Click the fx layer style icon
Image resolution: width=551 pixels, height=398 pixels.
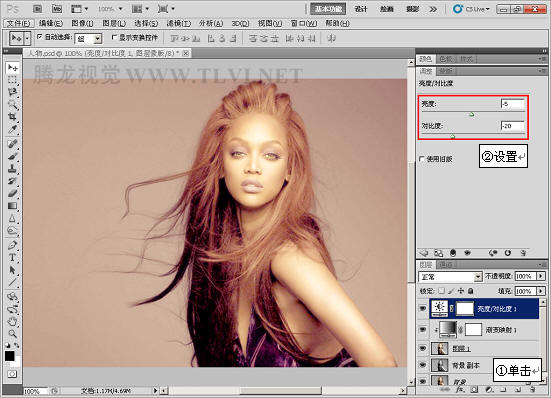(460, 389)
